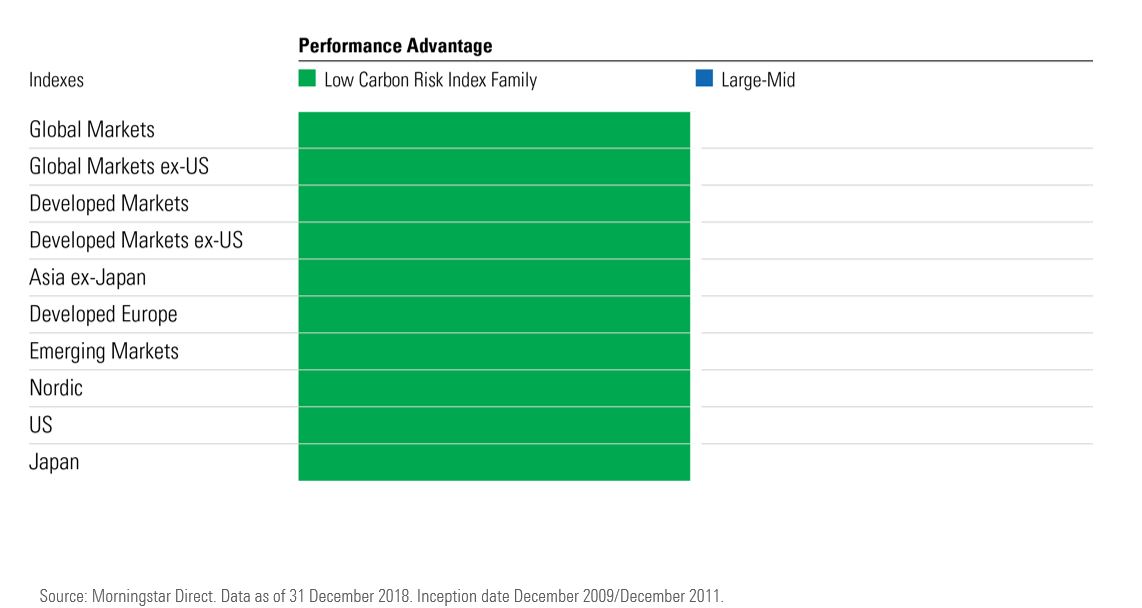Select the Emerging Markets row label
Image resolution: width=1142 pixels, height=608 pixels.
pos(104,352)
